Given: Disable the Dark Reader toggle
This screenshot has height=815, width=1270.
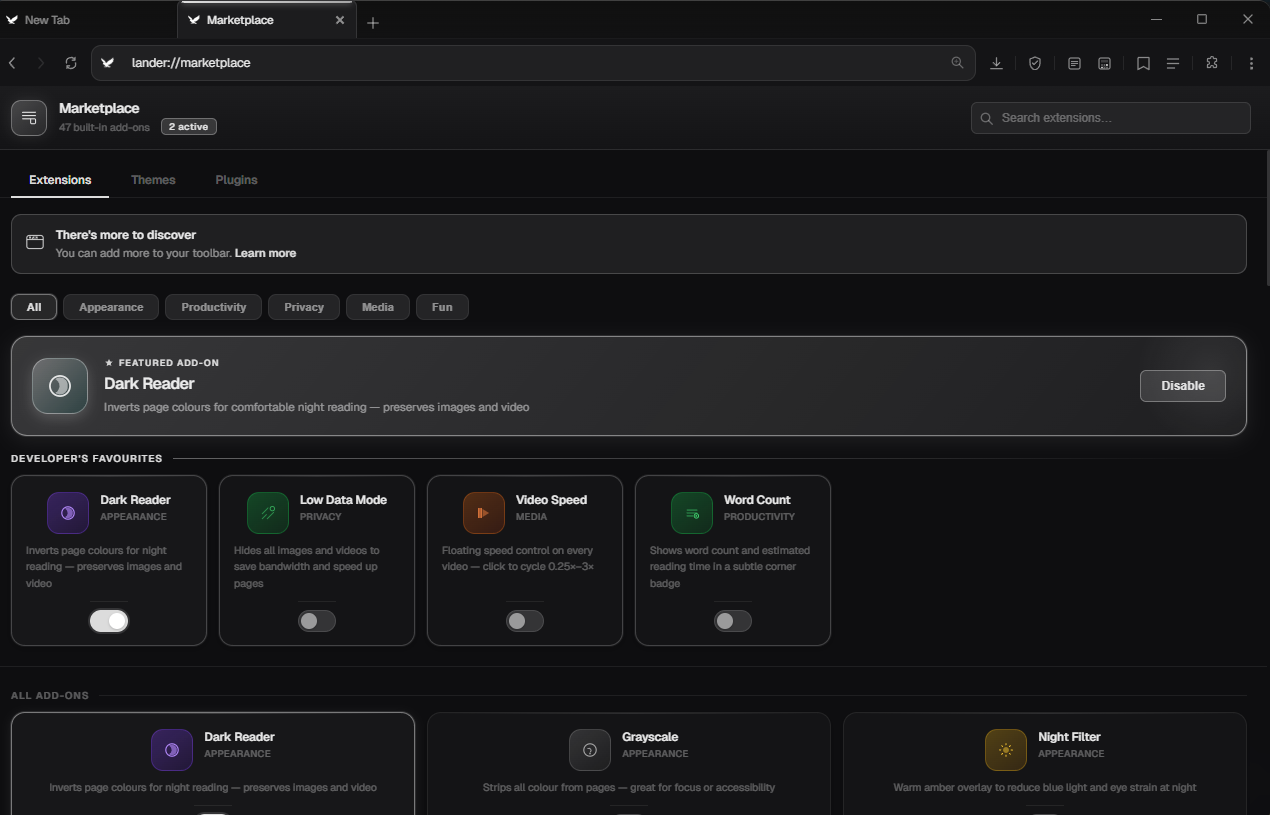Looking at the screenshot, I should [109, 620].
